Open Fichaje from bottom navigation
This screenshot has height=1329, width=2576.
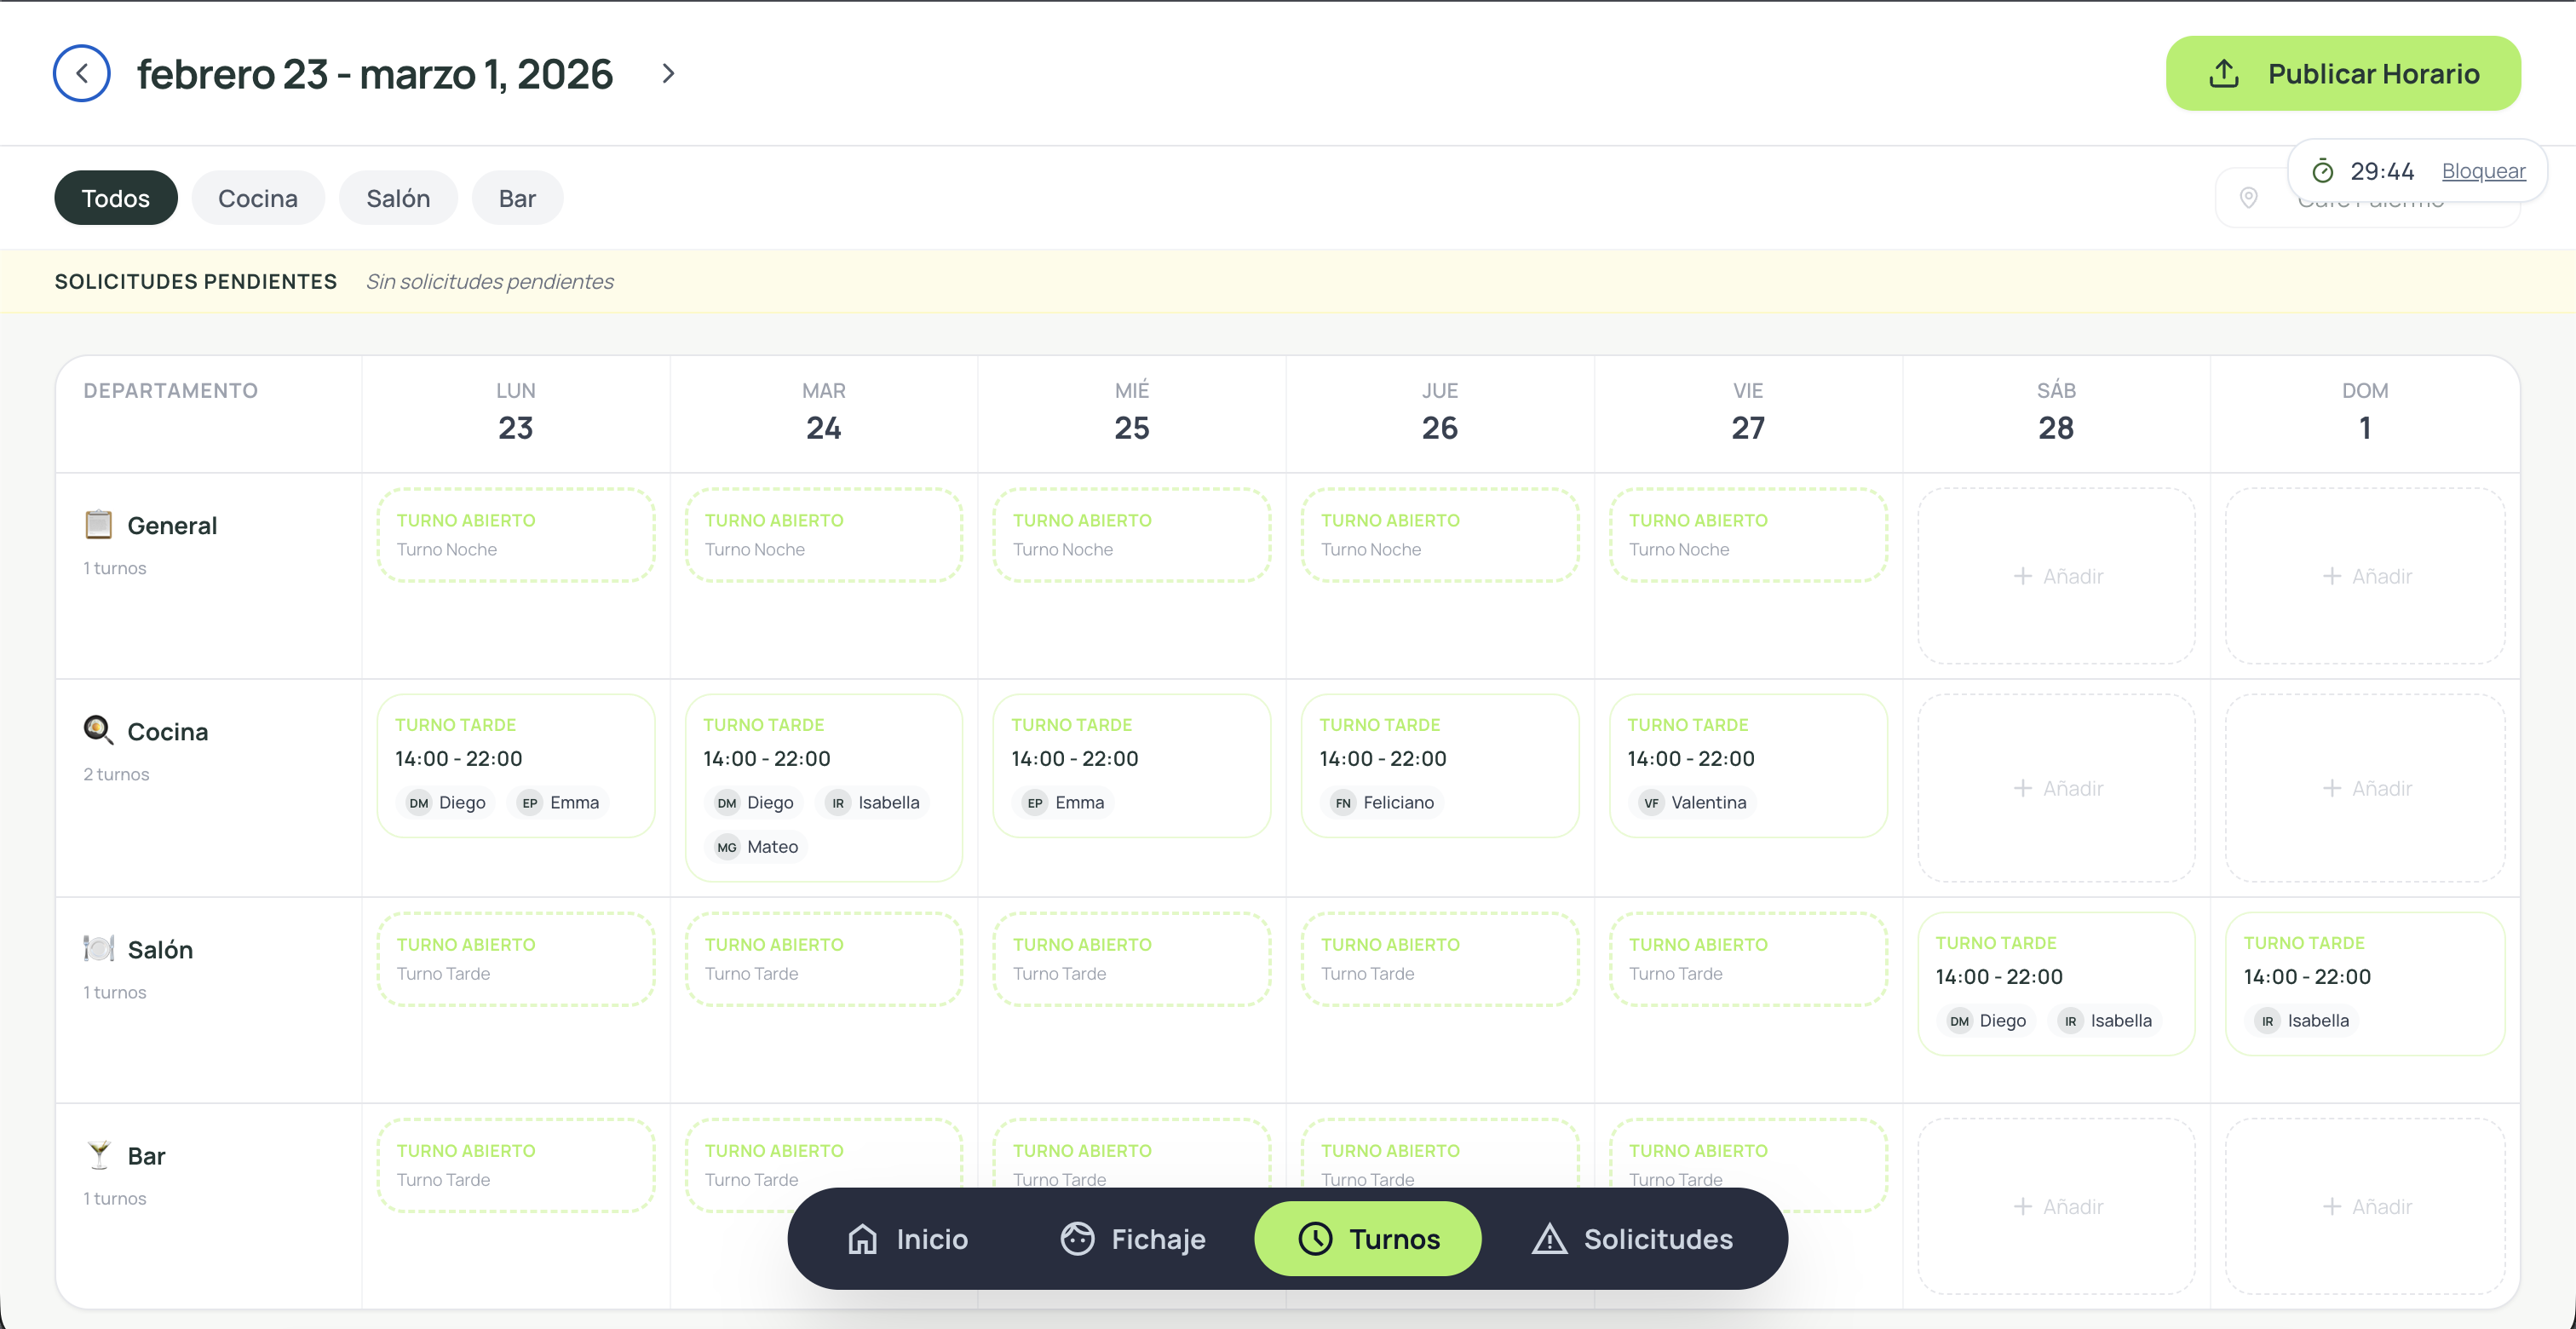tap(1133, 1239)
